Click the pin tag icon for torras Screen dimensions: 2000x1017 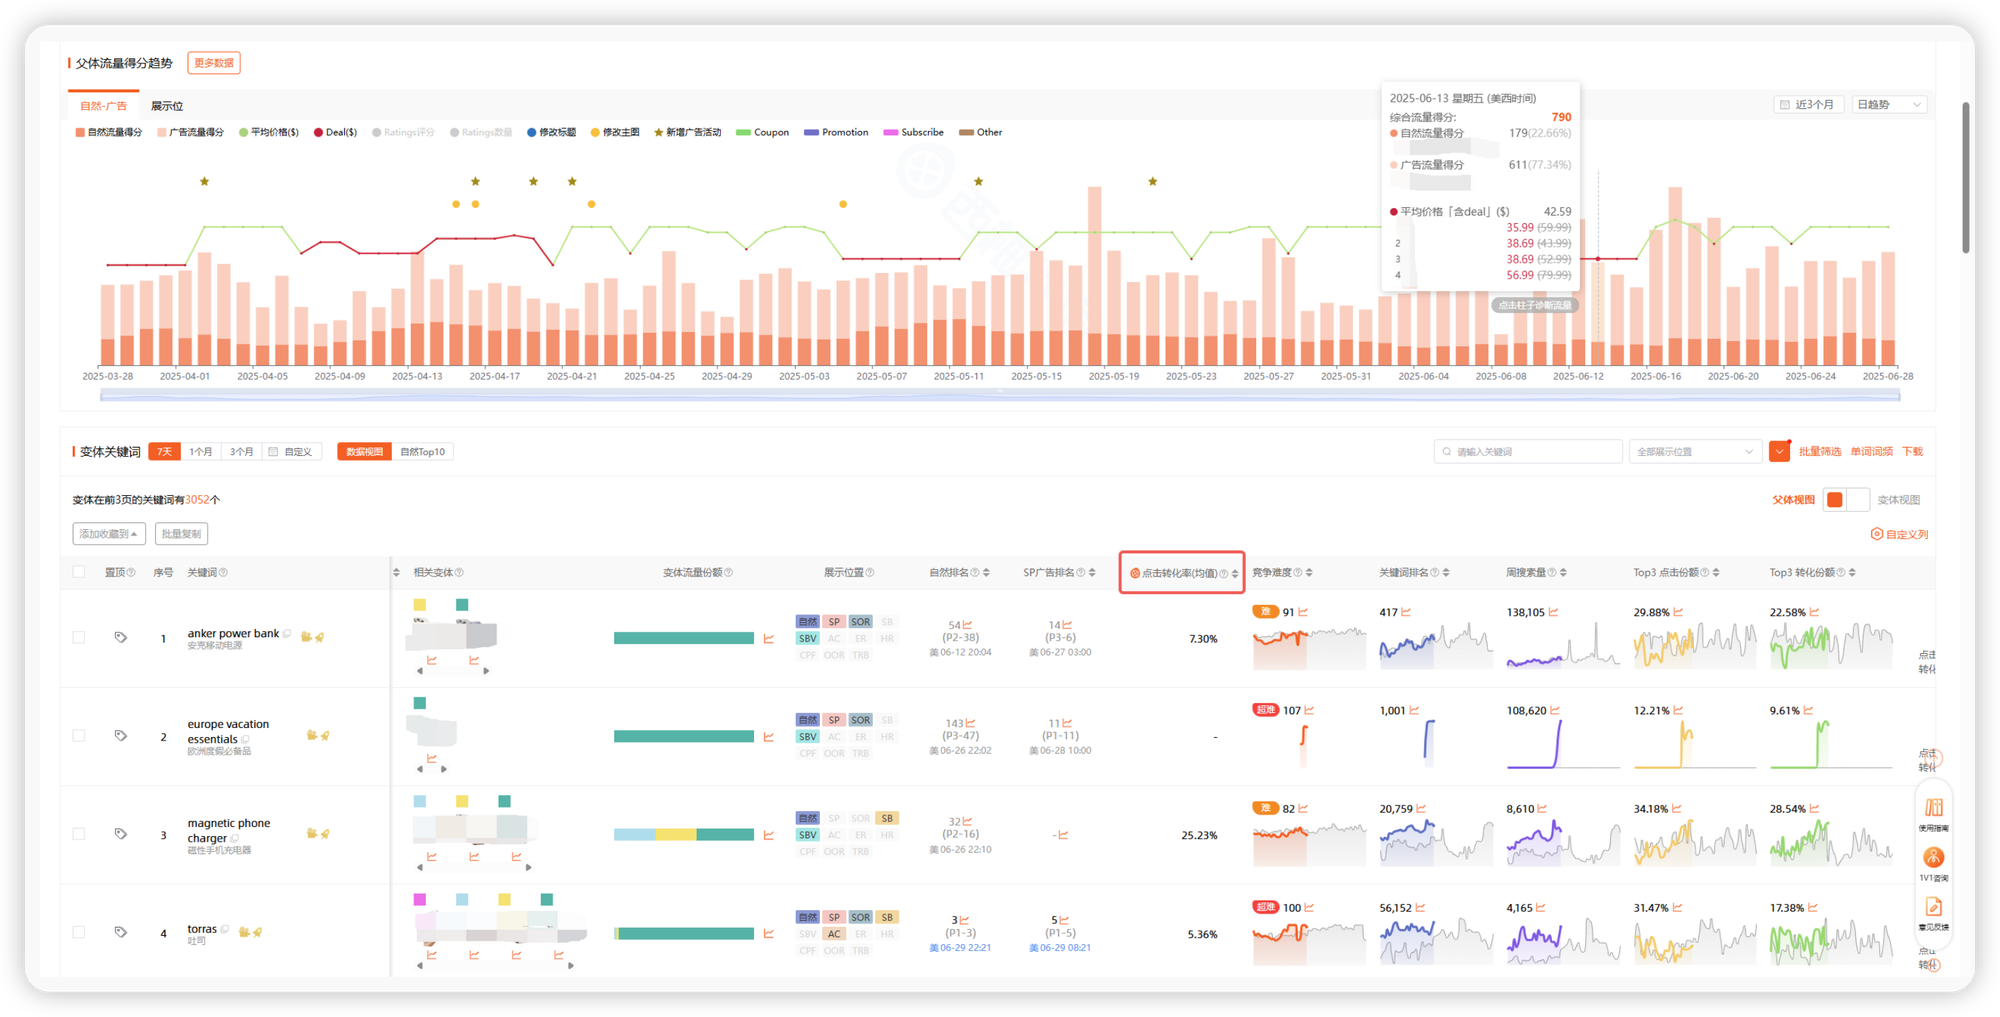tap(121, 932)
